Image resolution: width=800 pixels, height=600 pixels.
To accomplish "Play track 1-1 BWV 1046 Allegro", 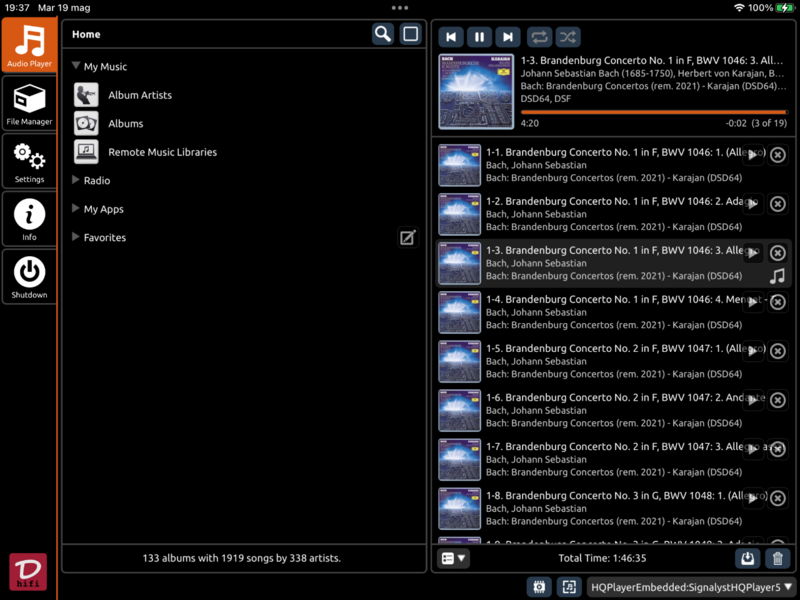I will [x=753, y=155].
